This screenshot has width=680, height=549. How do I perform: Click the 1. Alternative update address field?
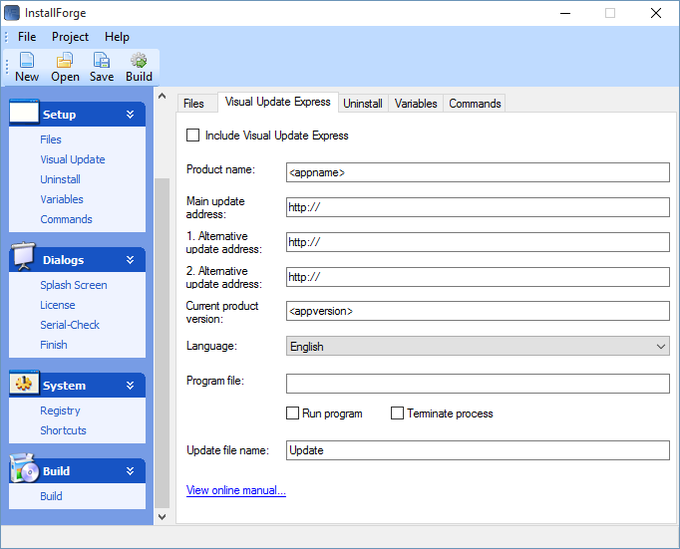[x=477, y=242]
